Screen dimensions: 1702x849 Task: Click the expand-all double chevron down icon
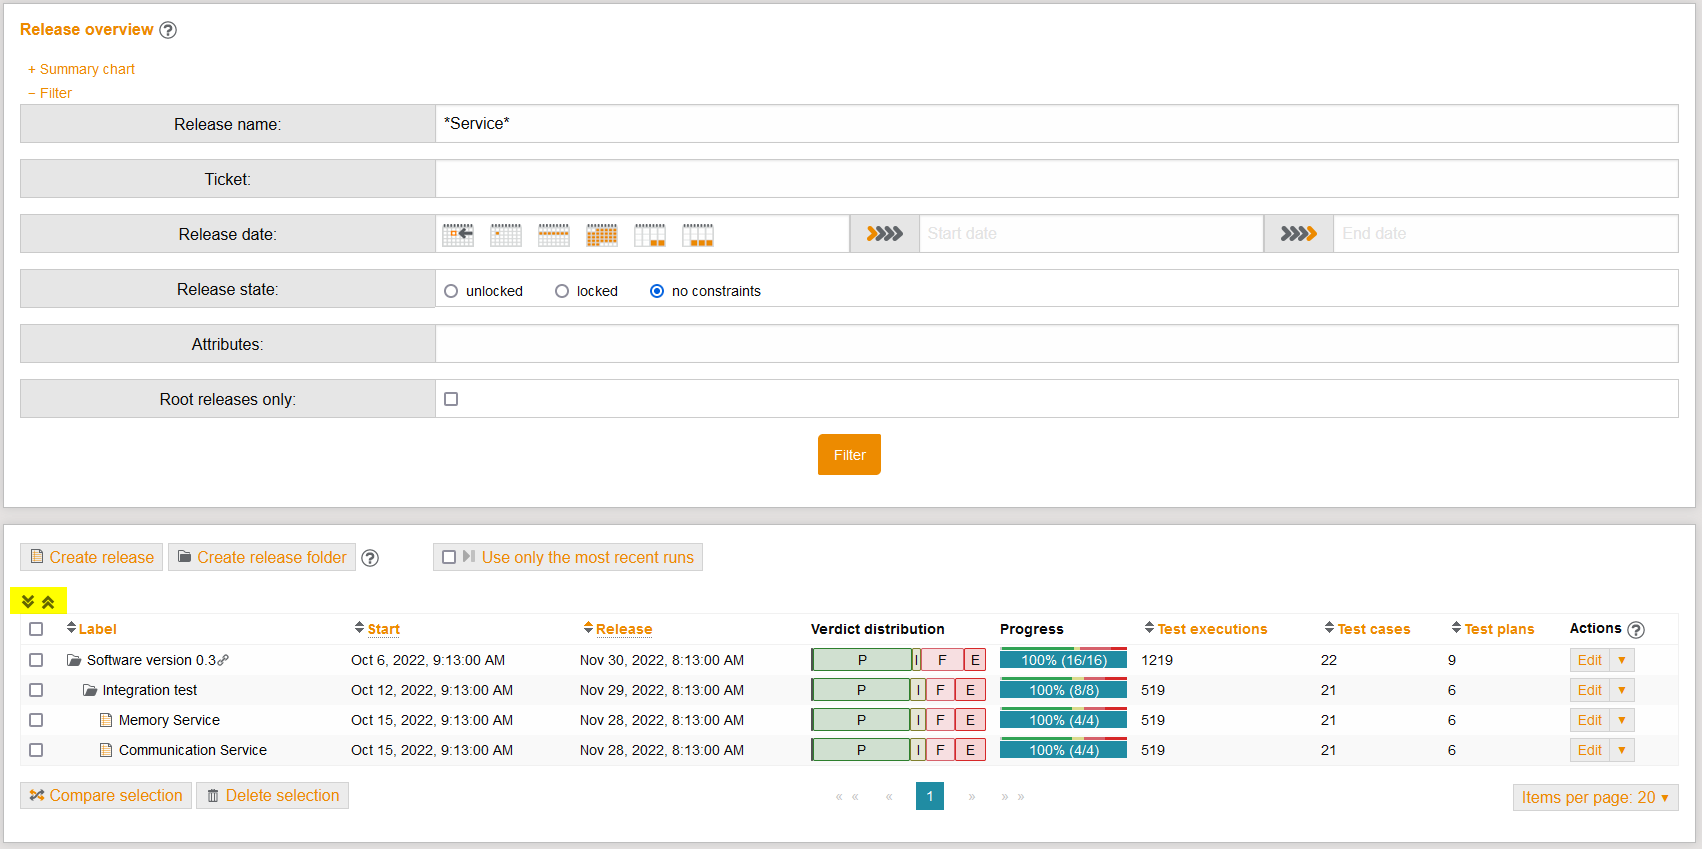[28, 602]
